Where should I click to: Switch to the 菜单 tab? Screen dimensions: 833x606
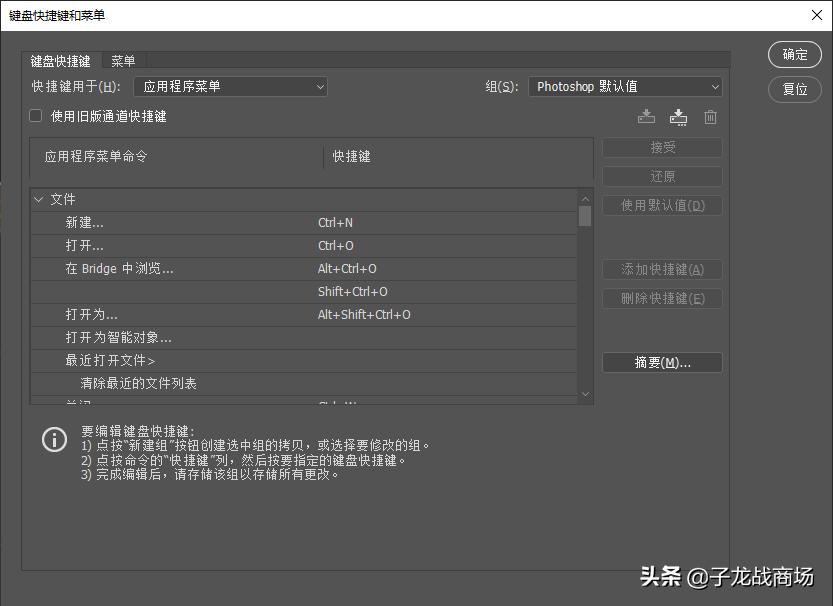[x=123, y=60]
